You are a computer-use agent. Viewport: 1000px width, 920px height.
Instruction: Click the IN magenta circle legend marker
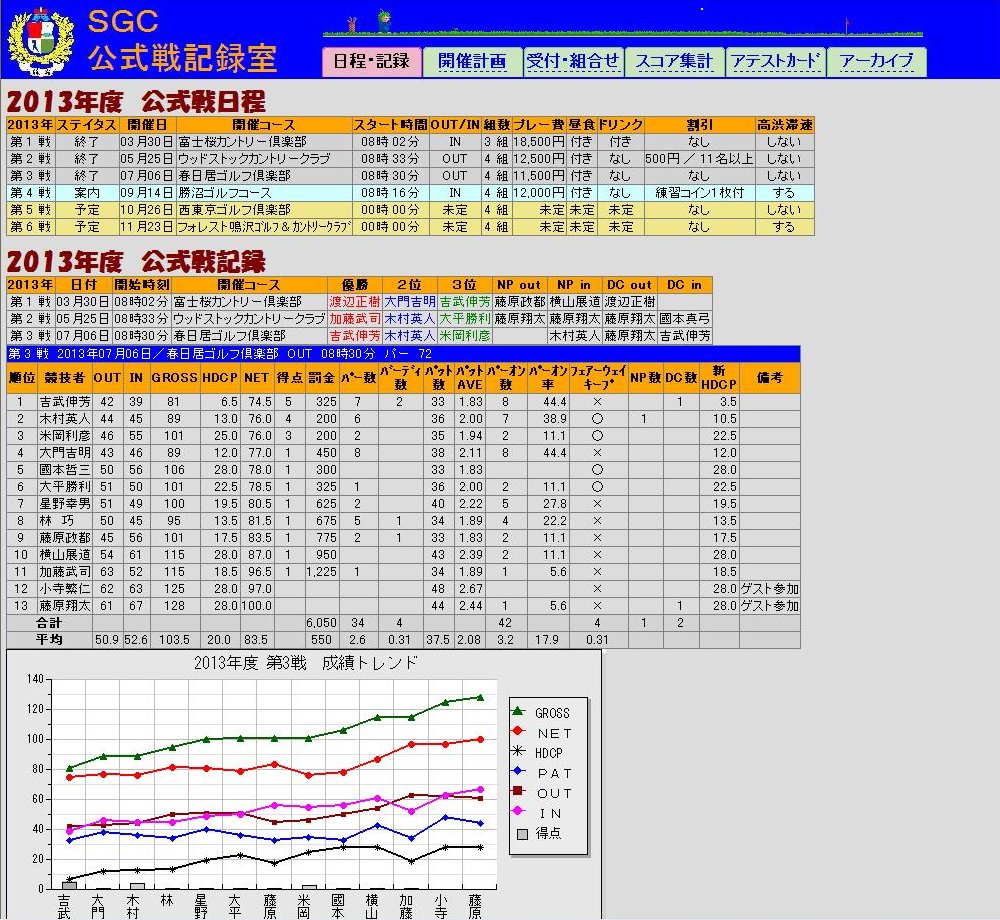click(x=518, y=812)
